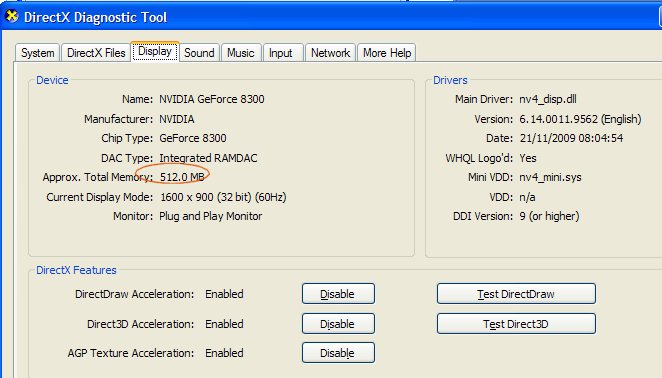Click the DirectX Diagnostic Tool title icon
Screen dimensions: 662x378
tap(12, 16)
